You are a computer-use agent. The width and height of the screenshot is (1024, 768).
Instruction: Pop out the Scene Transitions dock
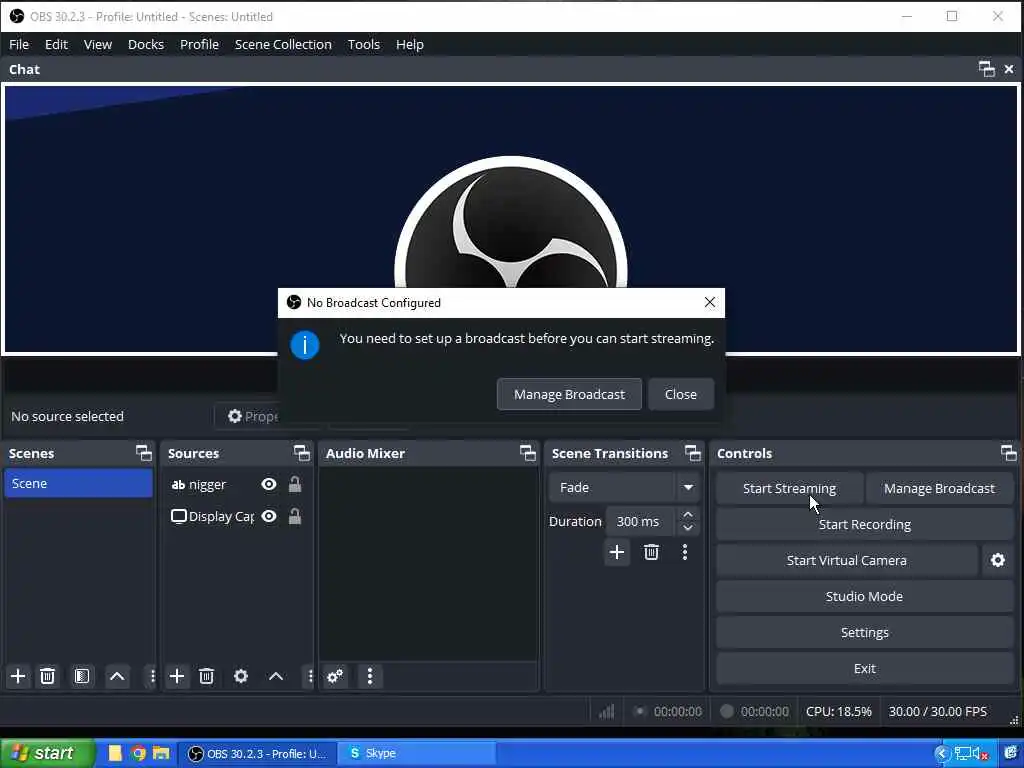pos(693,453)
